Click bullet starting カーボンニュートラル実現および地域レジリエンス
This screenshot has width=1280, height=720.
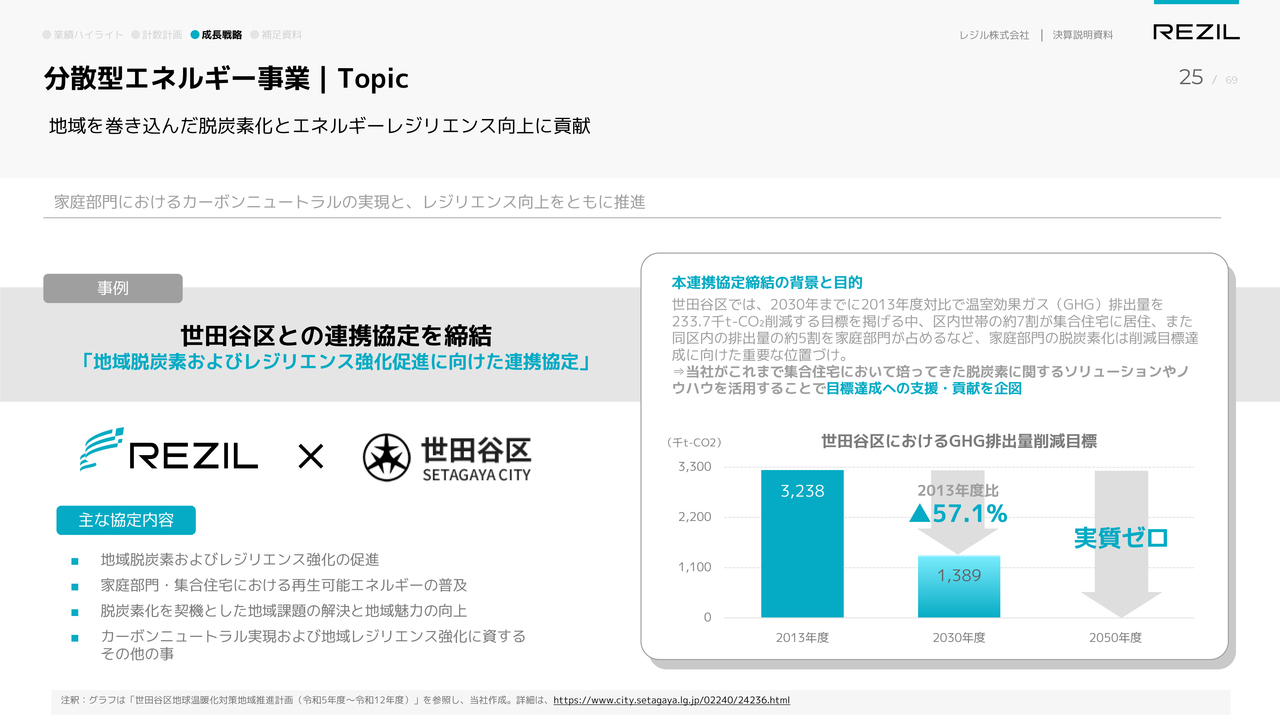313,644
